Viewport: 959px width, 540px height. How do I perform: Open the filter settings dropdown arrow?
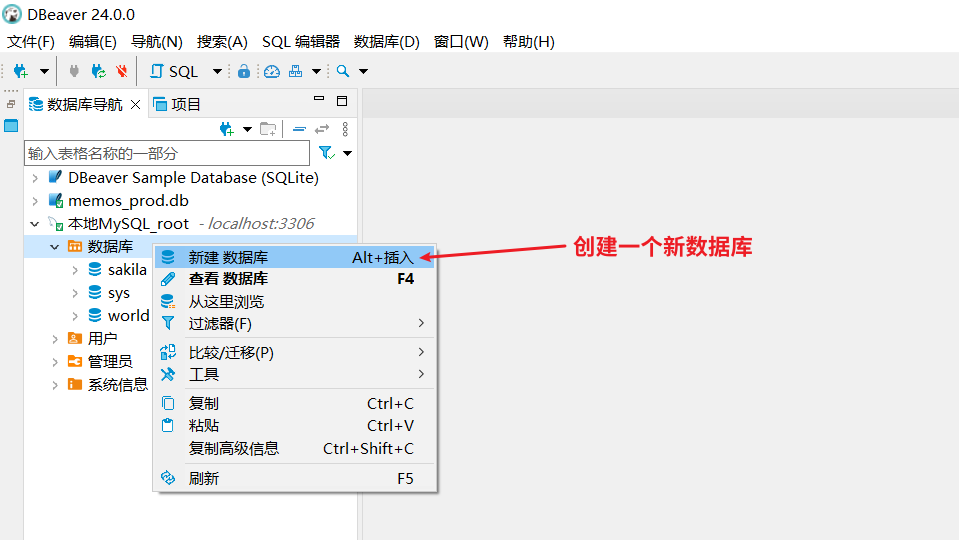tap(347, 153)
